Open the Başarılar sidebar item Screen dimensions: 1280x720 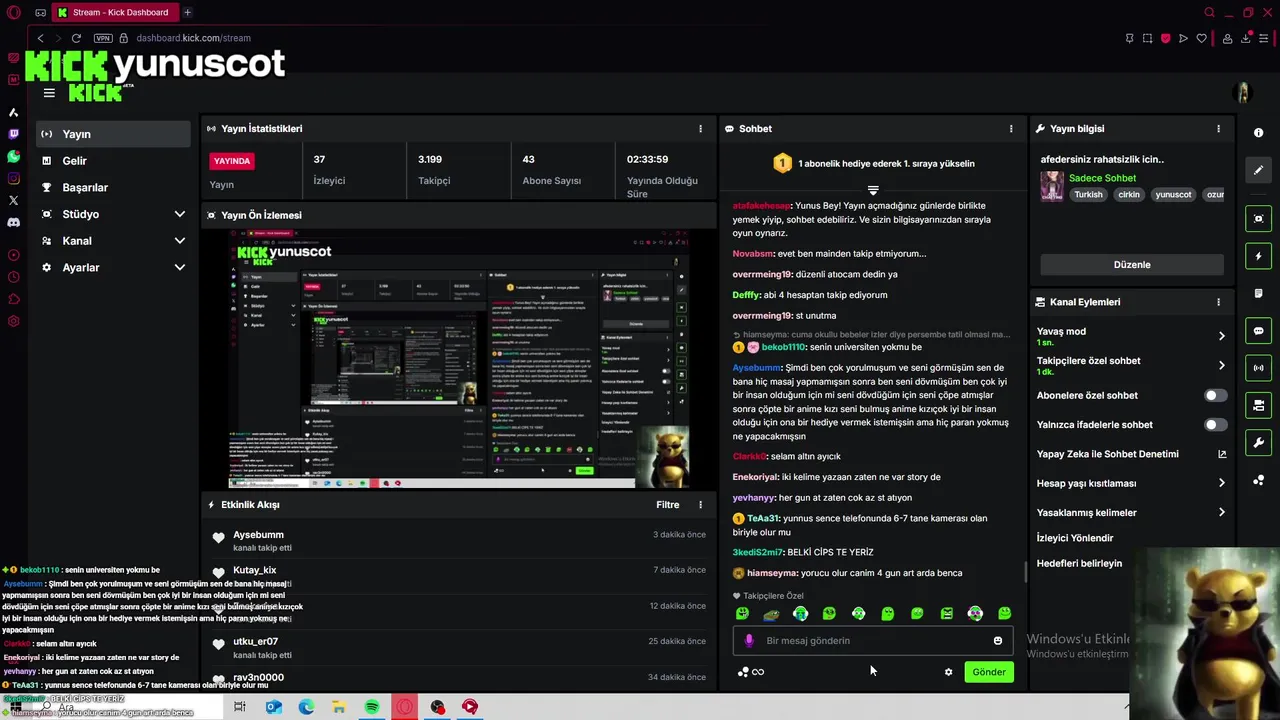(114, 188)
